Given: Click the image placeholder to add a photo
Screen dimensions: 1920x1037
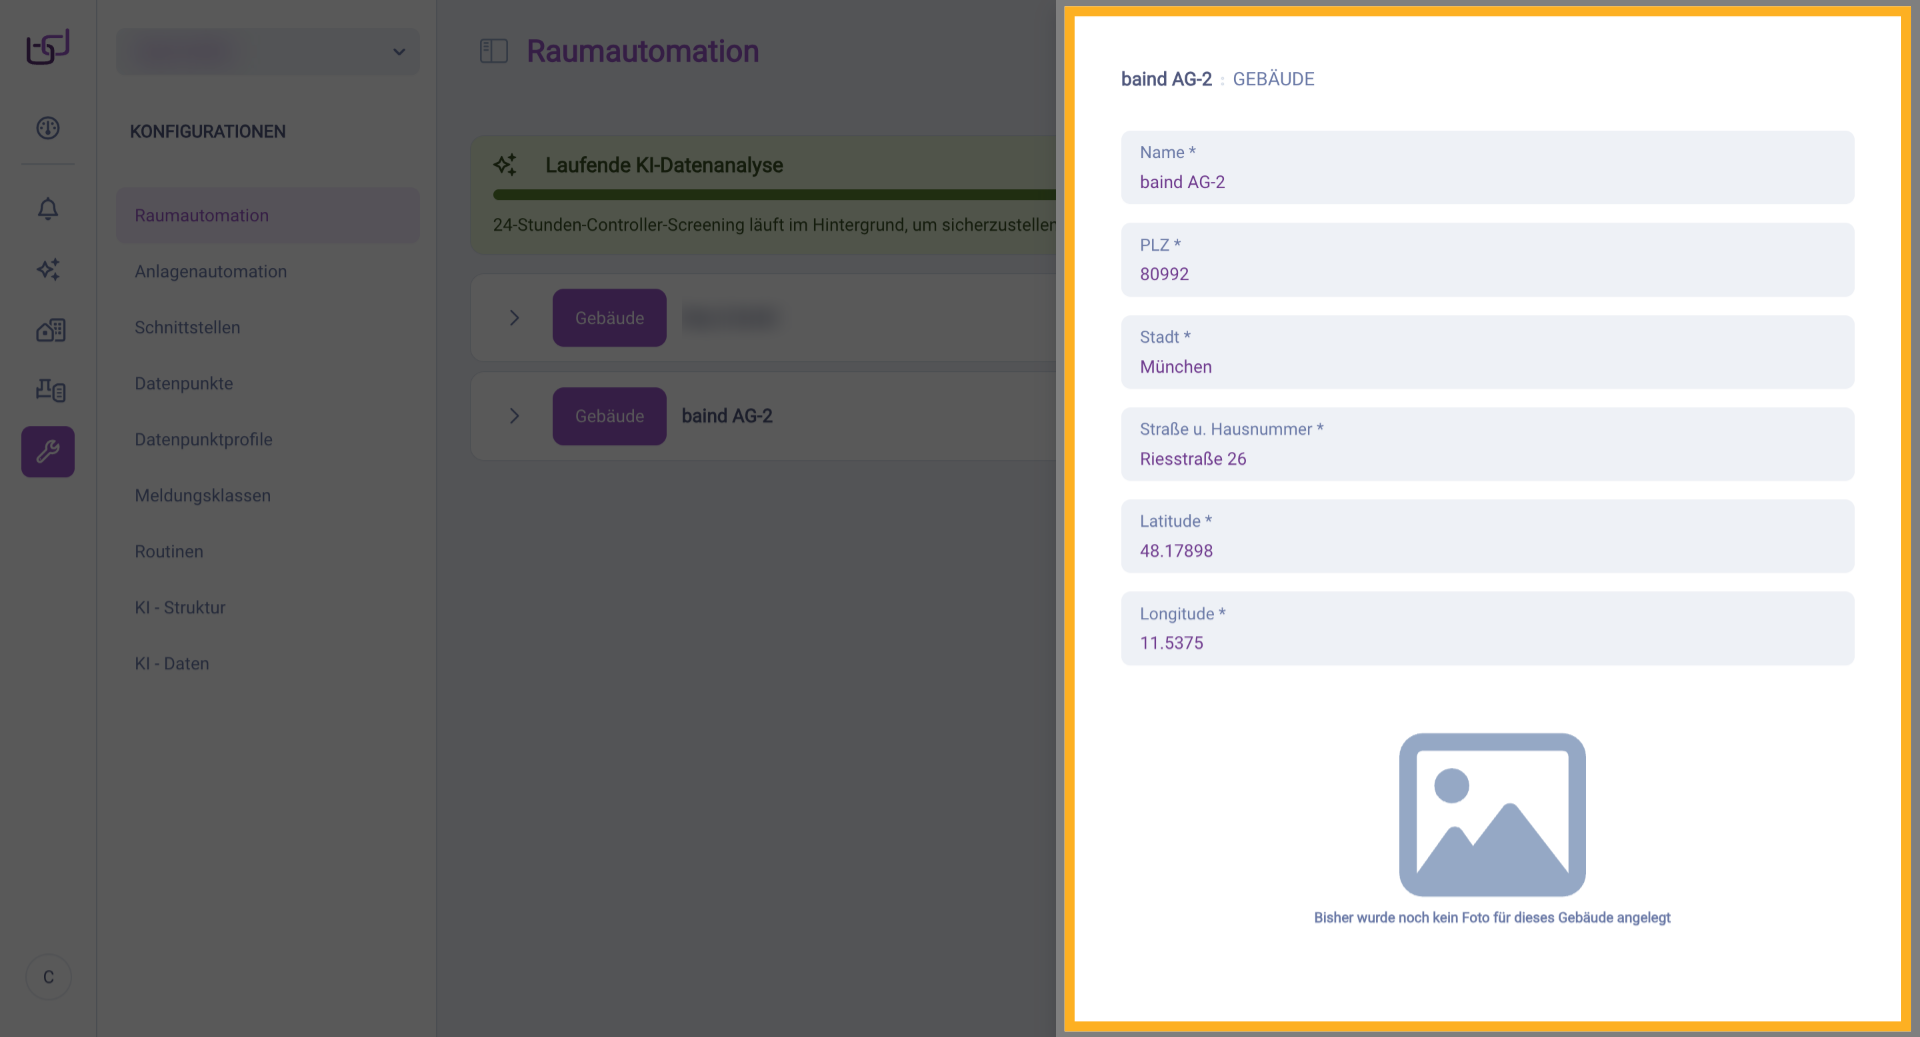Looking at the screenshot, I should pos(1491,814).
